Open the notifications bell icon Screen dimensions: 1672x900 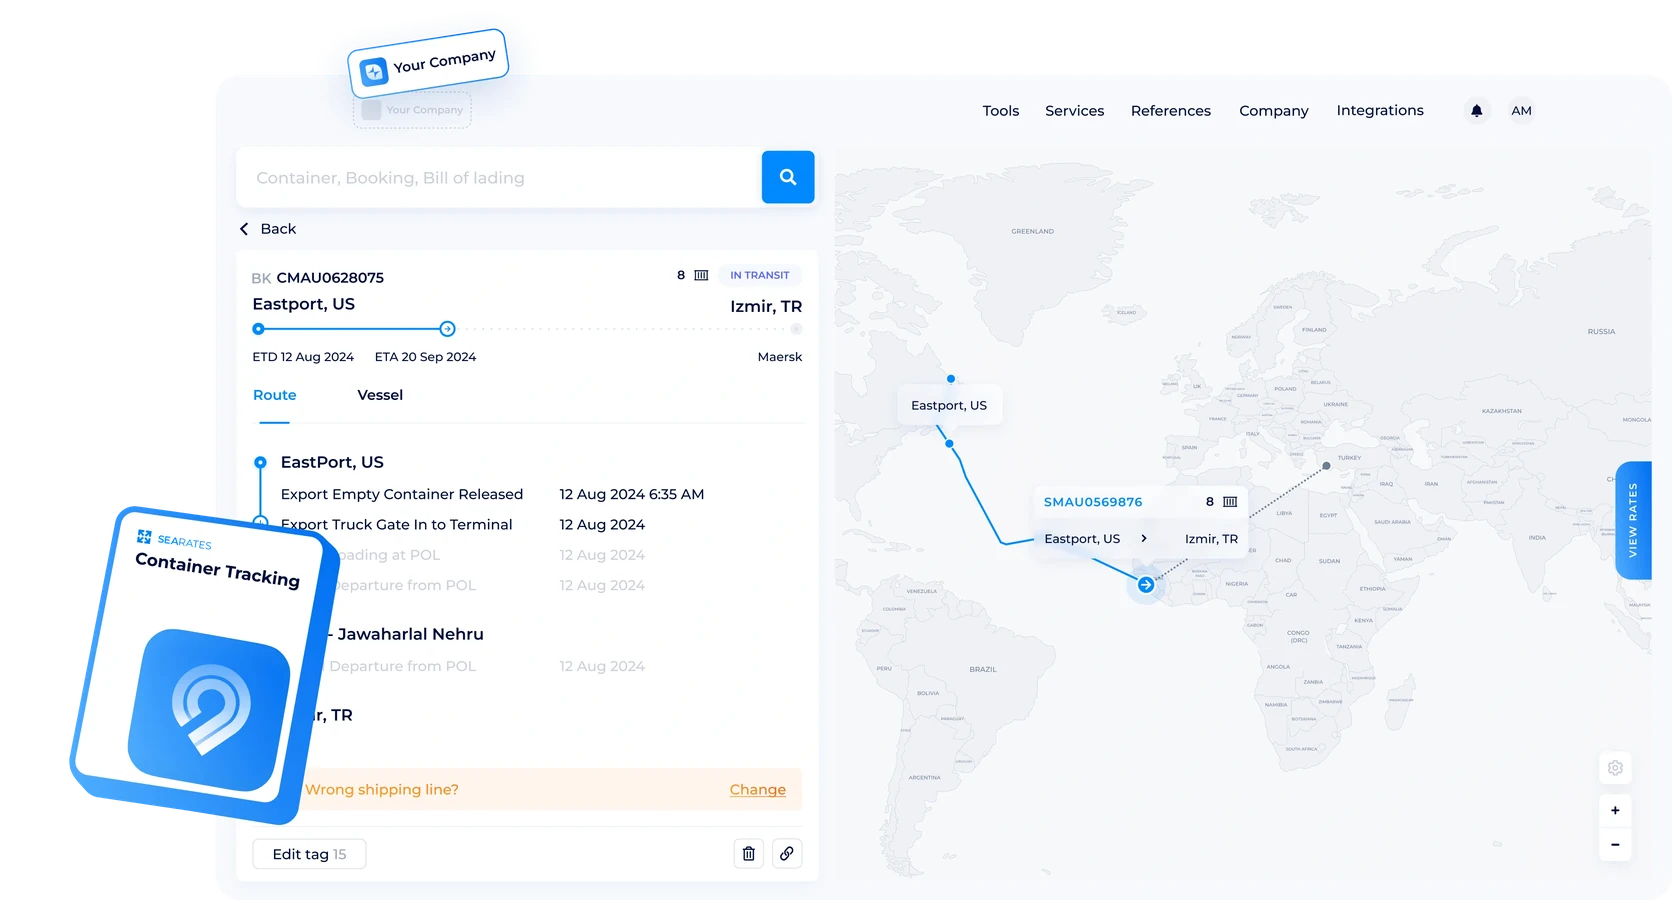tap(1476, 111)
